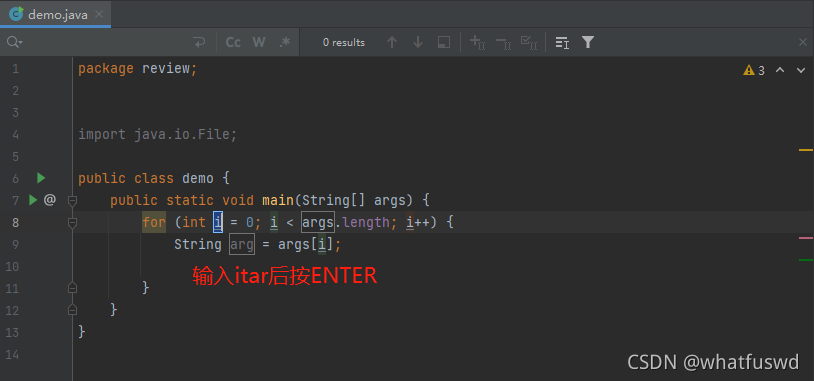Jump to next highlighted problem arrow
The width and height of the screenshot is (814, 381).
click(801, 70)
